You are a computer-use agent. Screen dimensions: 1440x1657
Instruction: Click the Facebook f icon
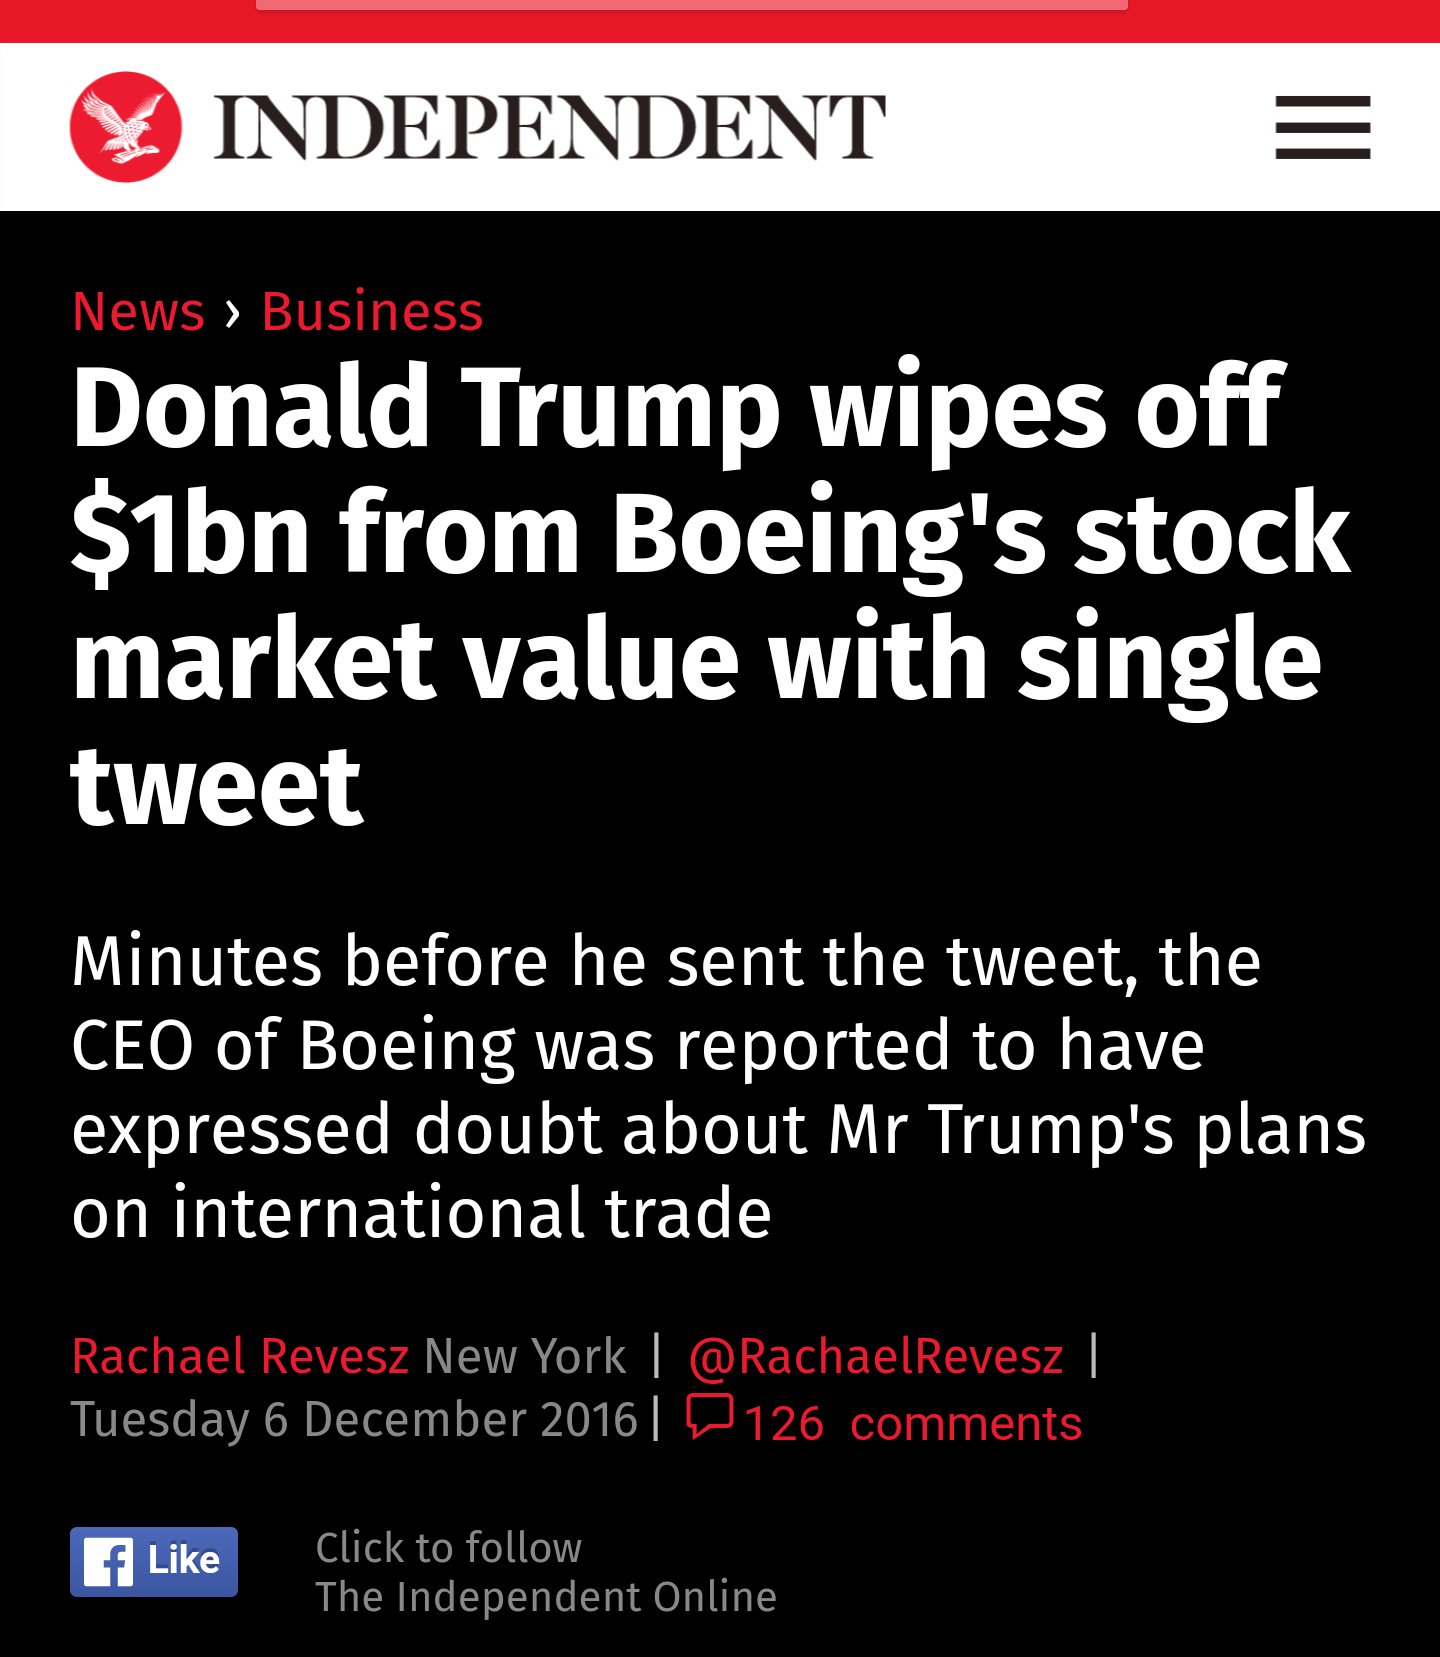click(108, 1562)
